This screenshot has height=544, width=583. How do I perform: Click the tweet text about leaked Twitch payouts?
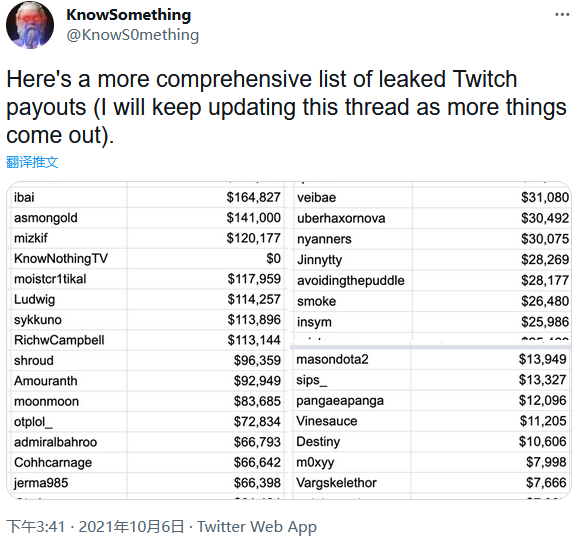pyautogui.click(x=286, y=107)
